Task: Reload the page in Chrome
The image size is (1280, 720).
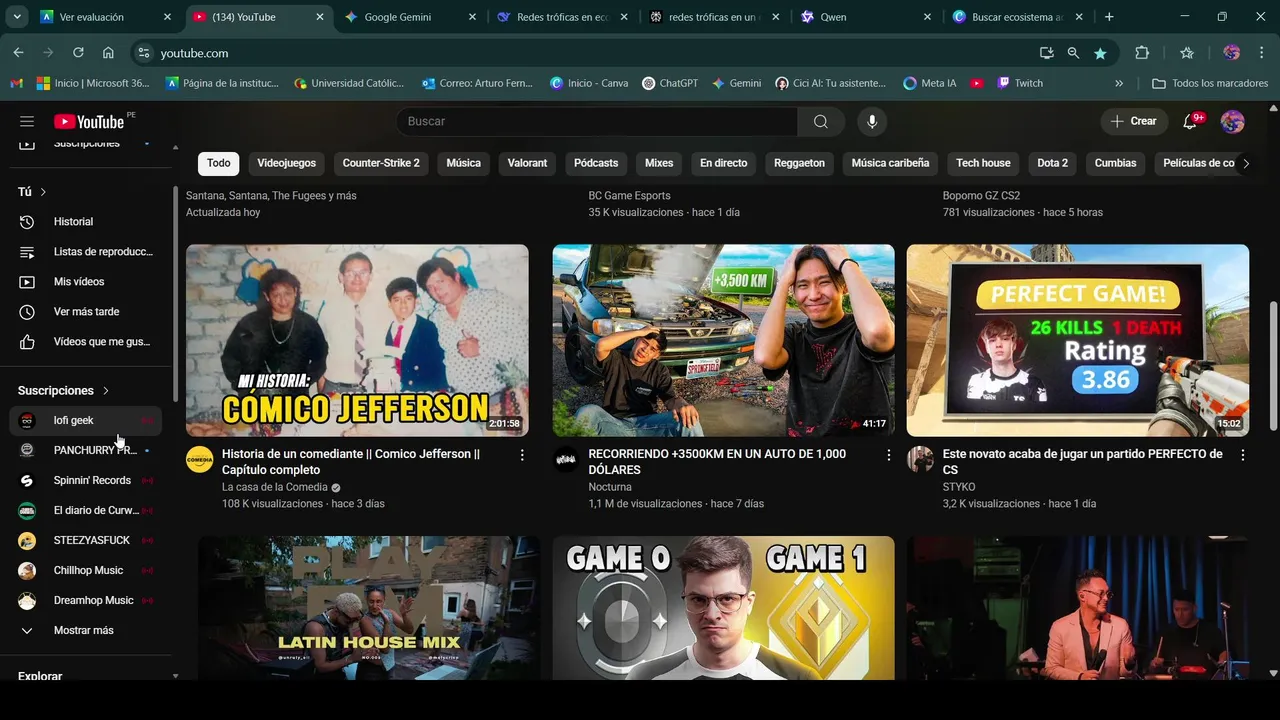Action: [78, 53]
